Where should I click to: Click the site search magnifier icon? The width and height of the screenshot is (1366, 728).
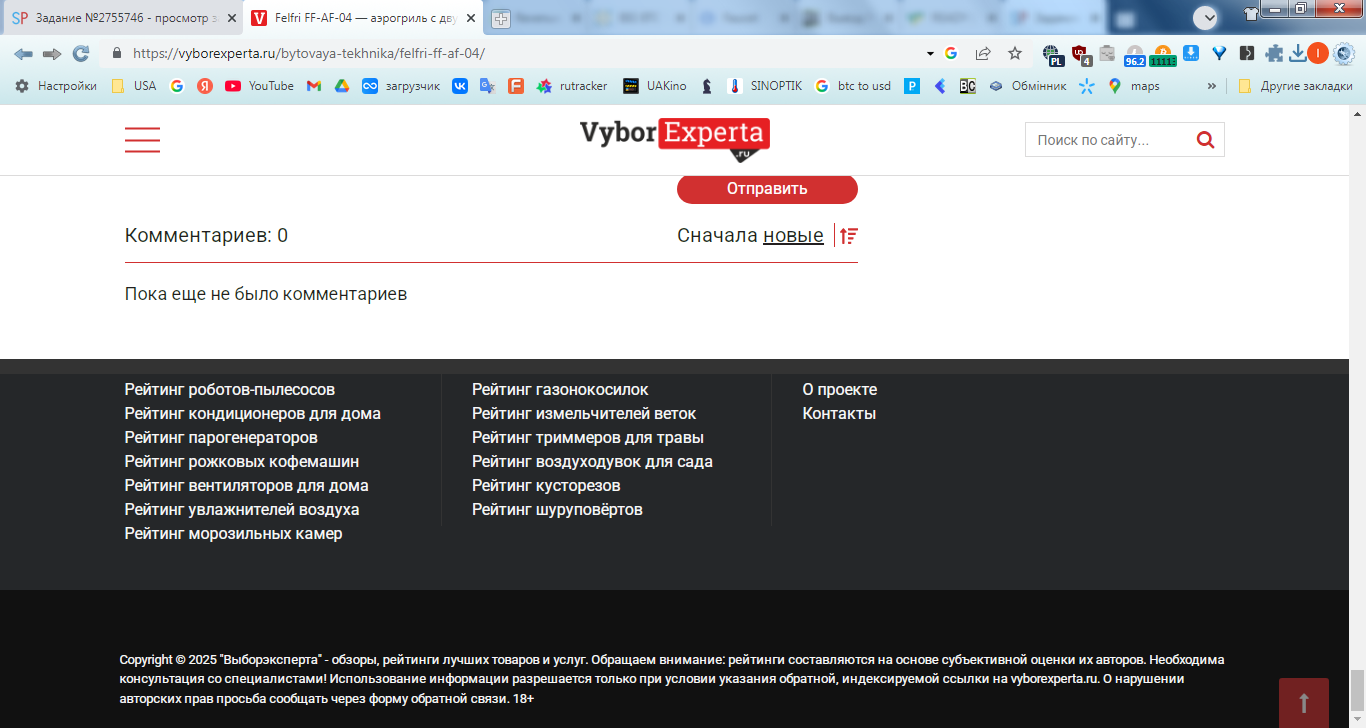(1206, 140)
